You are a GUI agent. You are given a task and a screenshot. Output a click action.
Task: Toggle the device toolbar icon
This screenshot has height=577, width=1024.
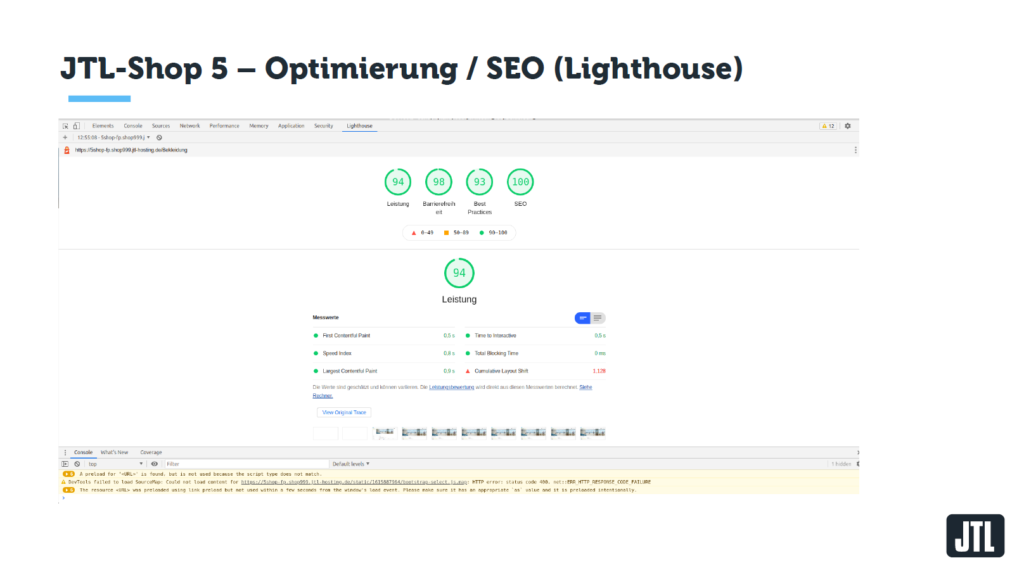pyautogui.click(x=76, y=126)
